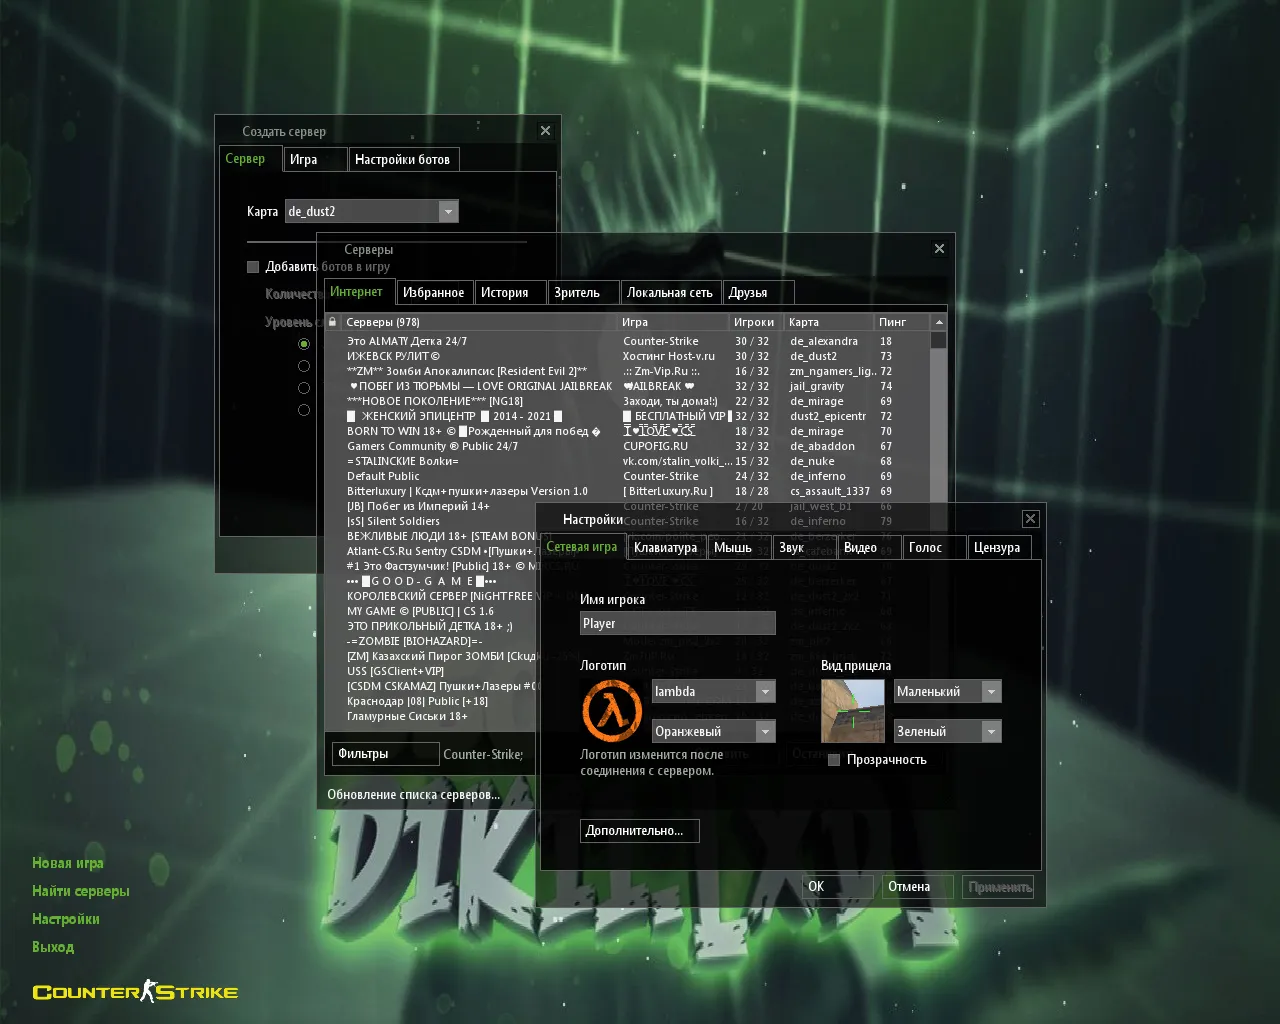Open Найти серверы from the main menu
Image resolution: width=1280 pixels, height=1024 pixels.
[80, 890]
